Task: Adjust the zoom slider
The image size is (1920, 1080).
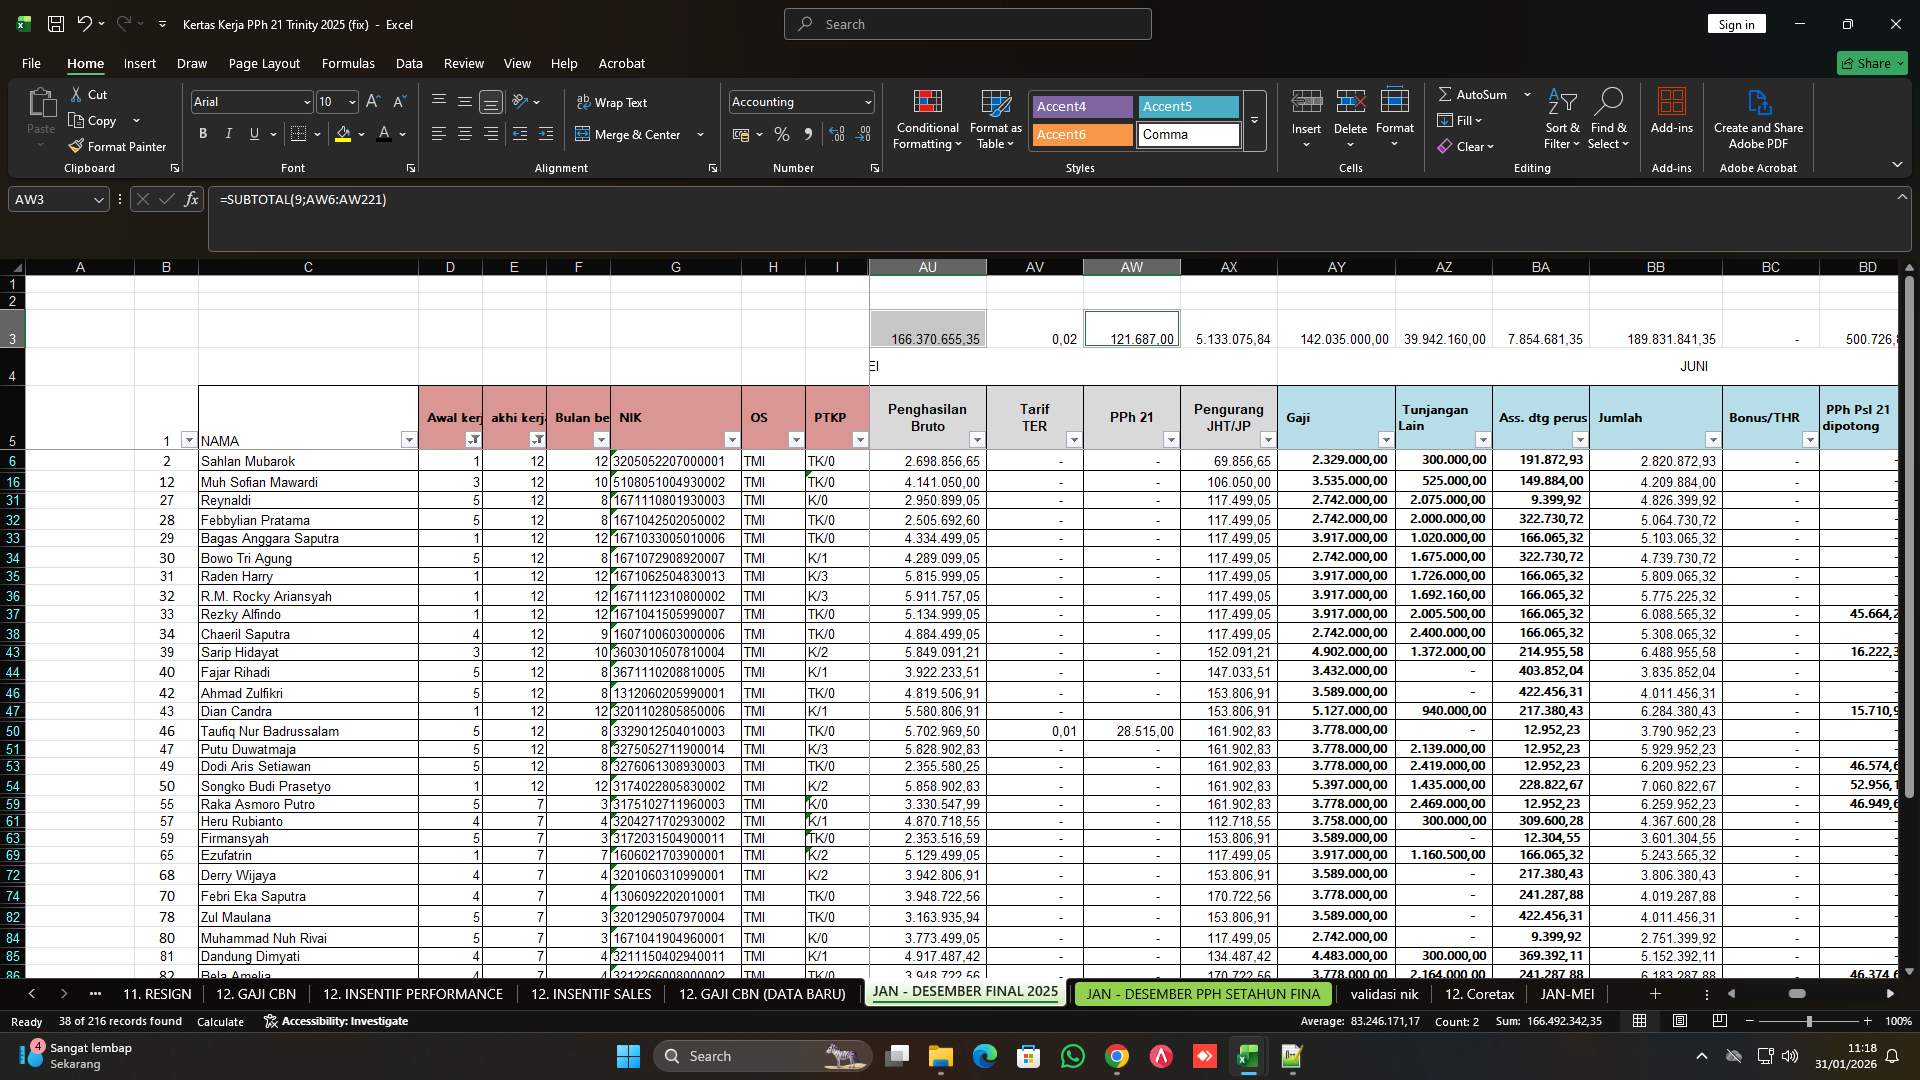Action: coord(1807,1021)
